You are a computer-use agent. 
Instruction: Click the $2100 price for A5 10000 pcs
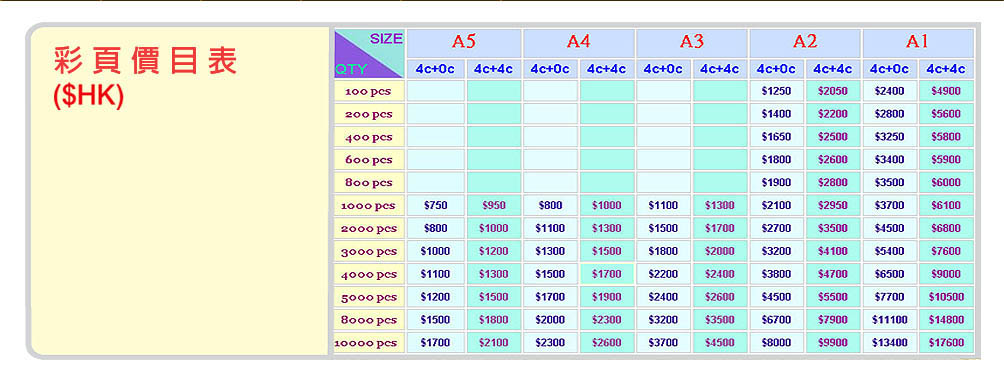click(x=493, y=343)
